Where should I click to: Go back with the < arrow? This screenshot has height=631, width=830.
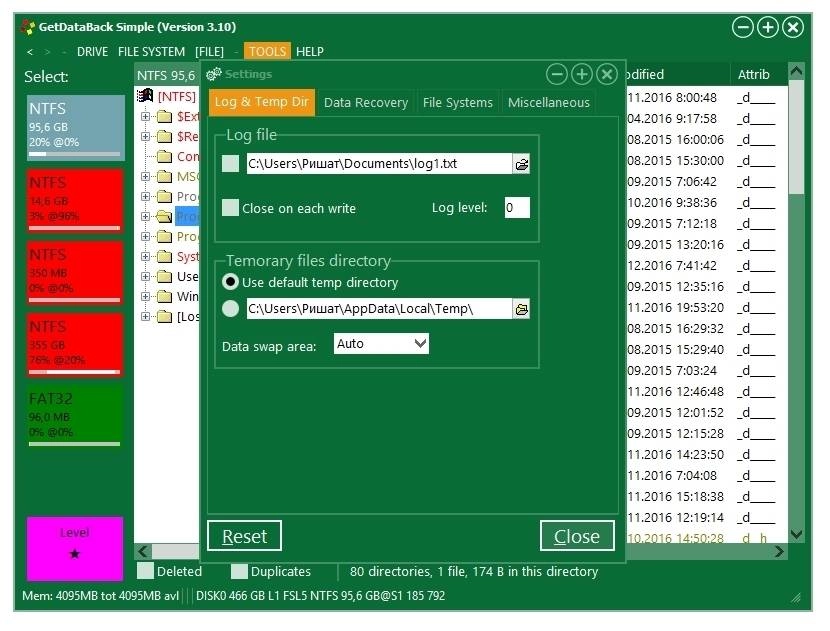click(30, 52)
